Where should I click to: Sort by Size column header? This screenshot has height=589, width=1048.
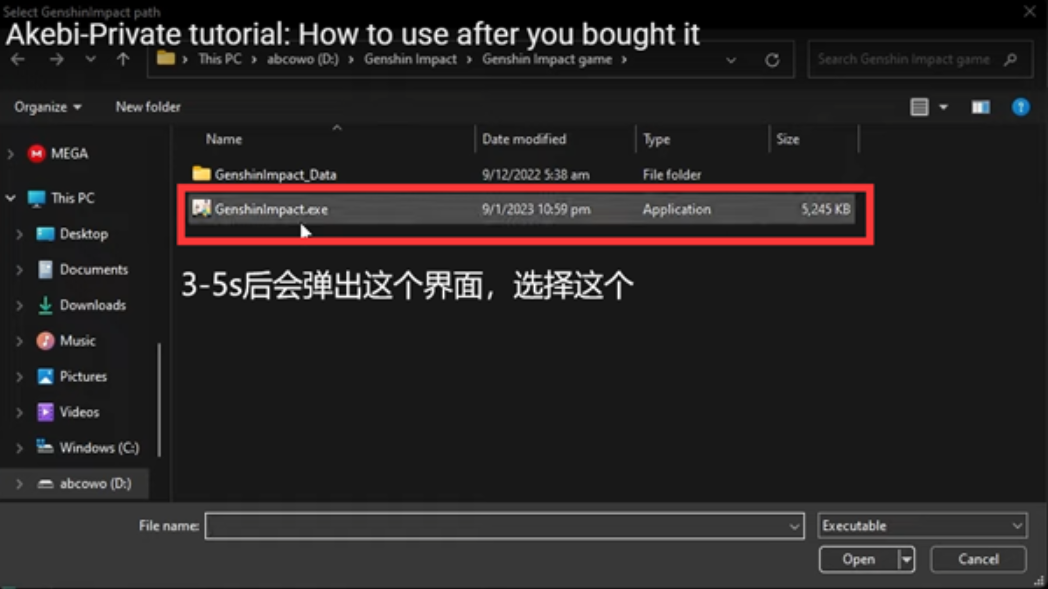tap(787, 139)
